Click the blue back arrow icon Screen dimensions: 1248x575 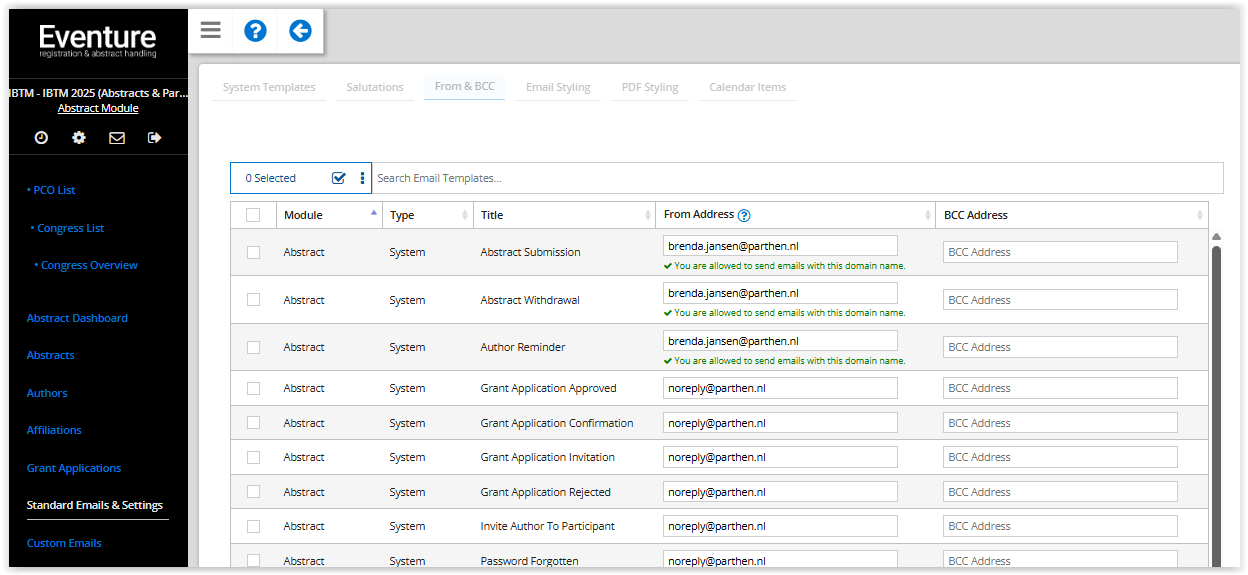point(300,31)
